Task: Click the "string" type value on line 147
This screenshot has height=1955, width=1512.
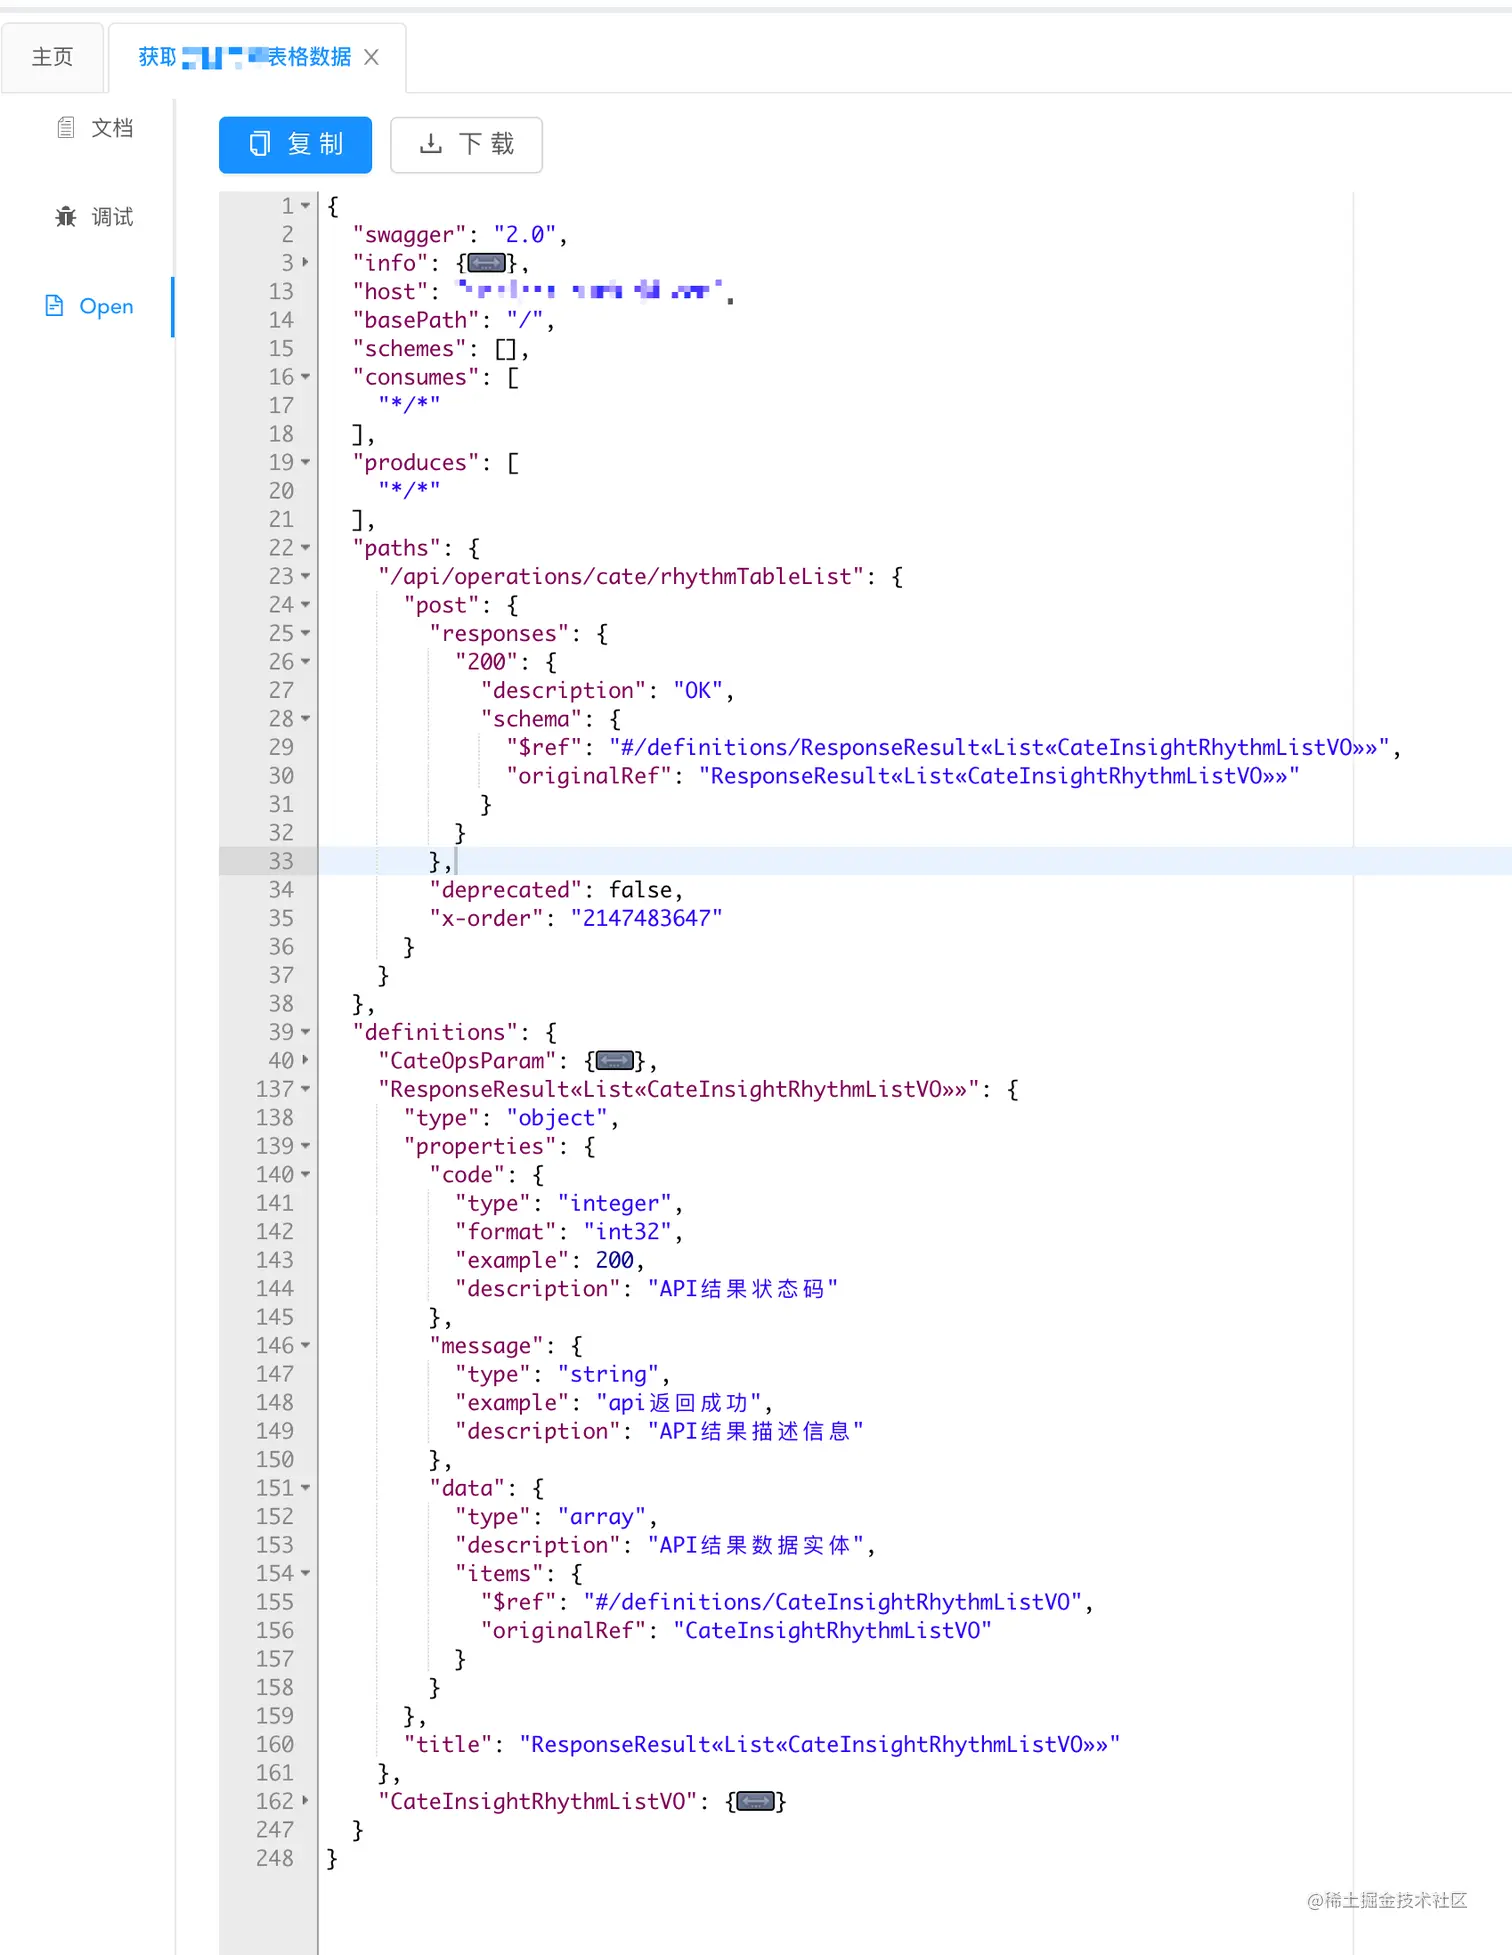Action: (x=608, y=1375)
